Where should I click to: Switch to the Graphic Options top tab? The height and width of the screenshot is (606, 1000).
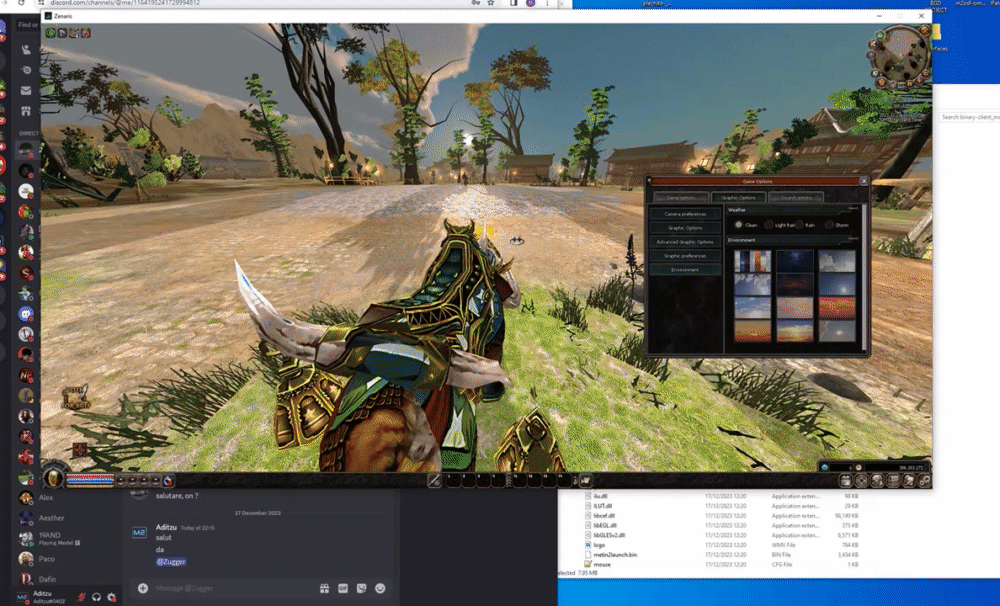(x=739, y=197)
